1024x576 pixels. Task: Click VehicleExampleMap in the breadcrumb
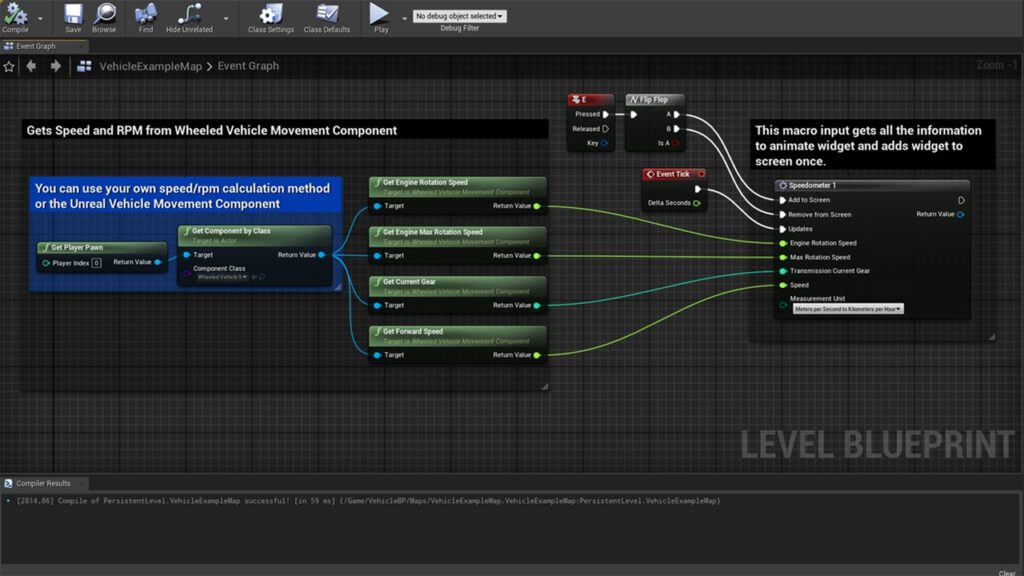(x=150, y=66)
